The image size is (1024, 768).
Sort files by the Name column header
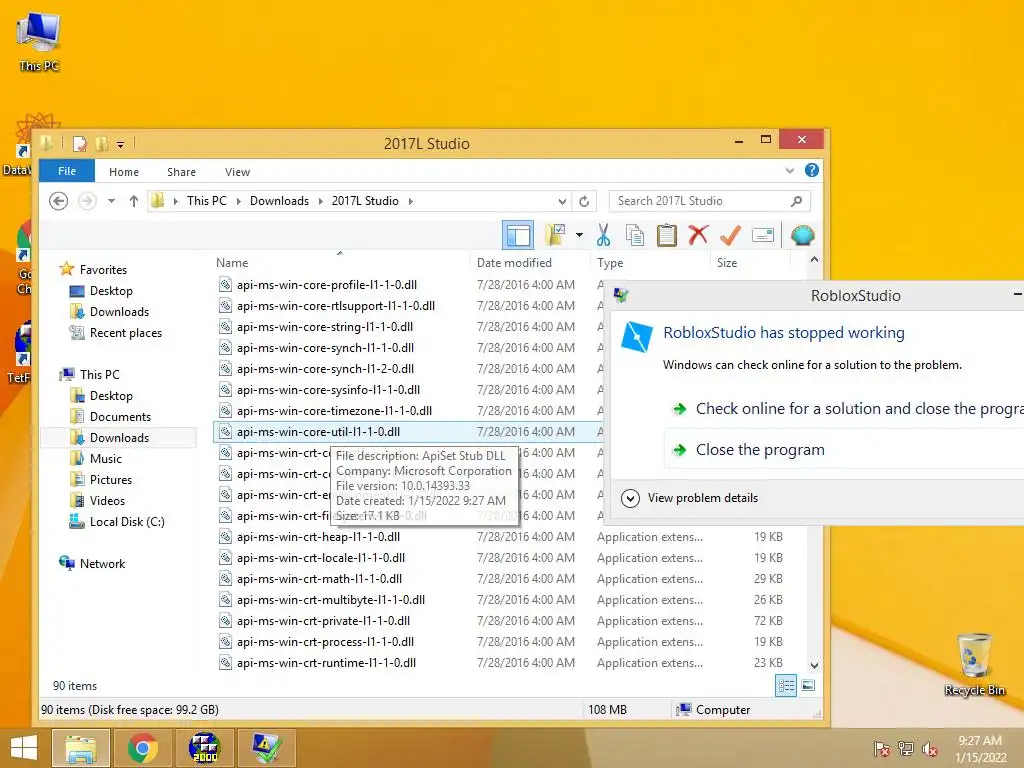(x=340, y=263)
